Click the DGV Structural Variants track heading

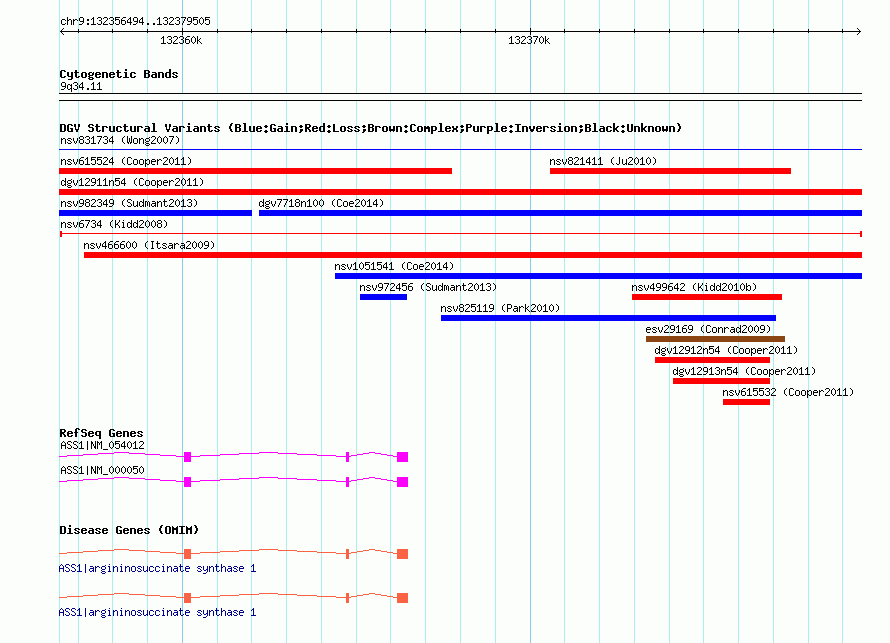[x=370, y=128]
